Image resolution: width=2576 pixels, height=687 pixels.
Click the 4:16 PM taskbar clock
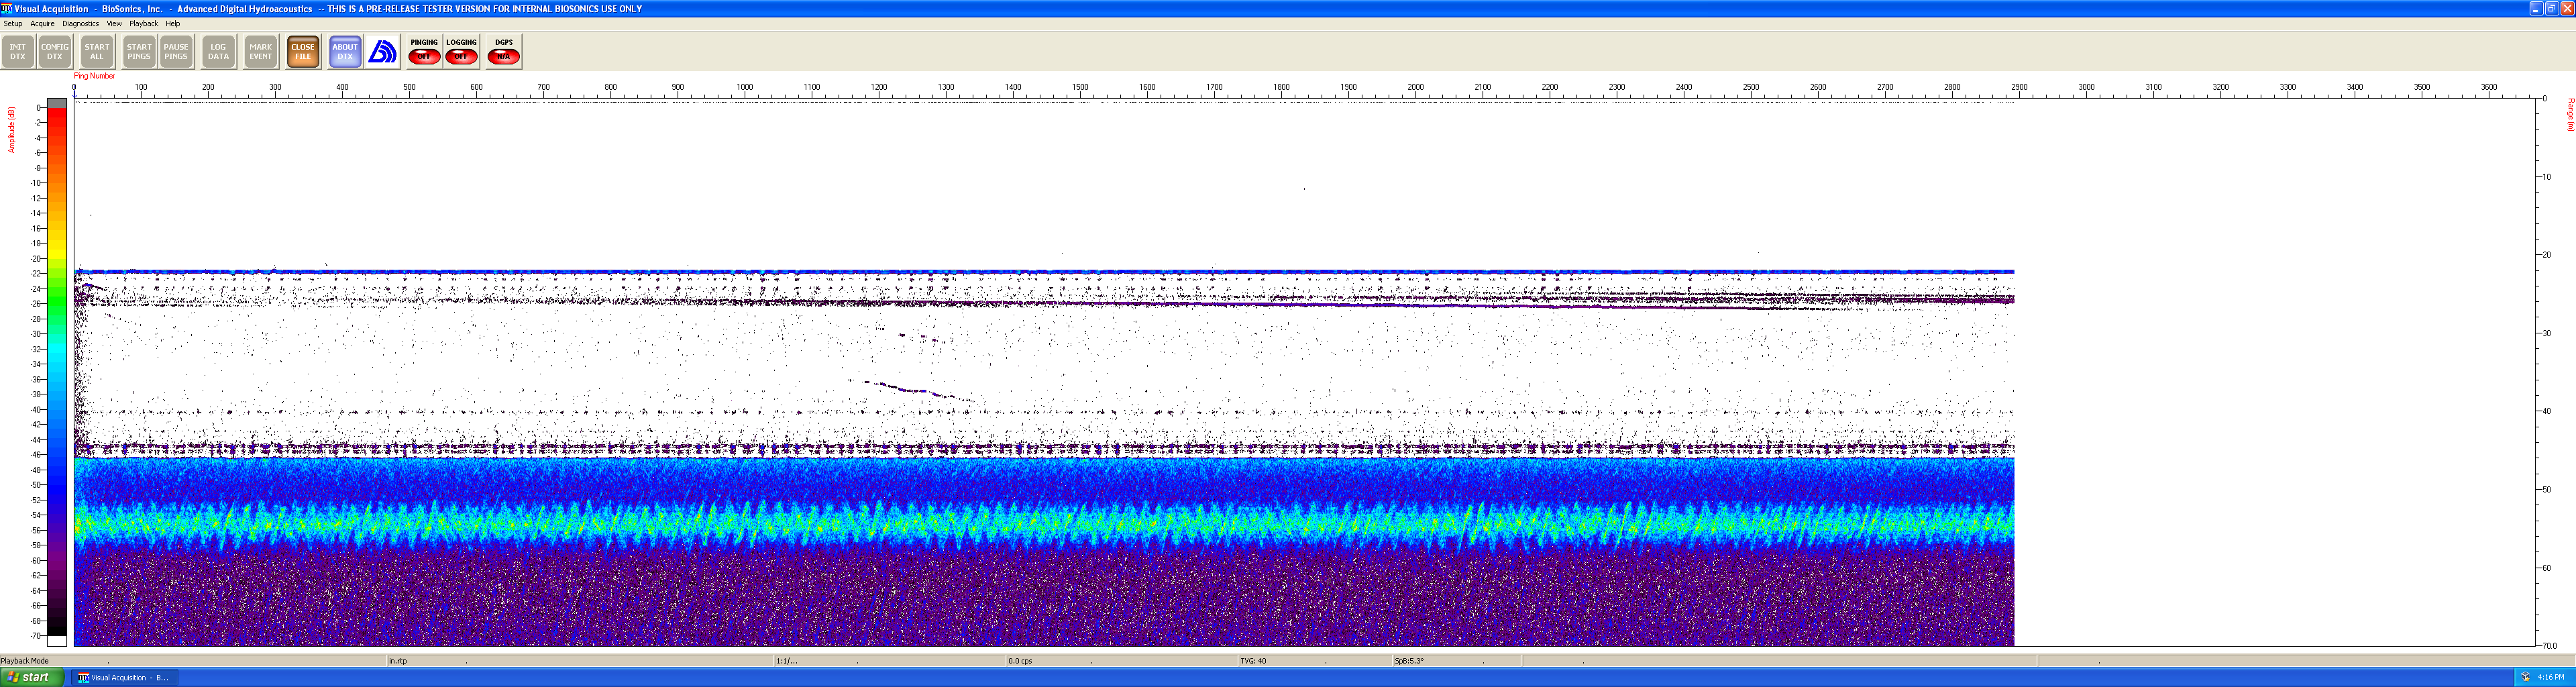pos(2551,678)
